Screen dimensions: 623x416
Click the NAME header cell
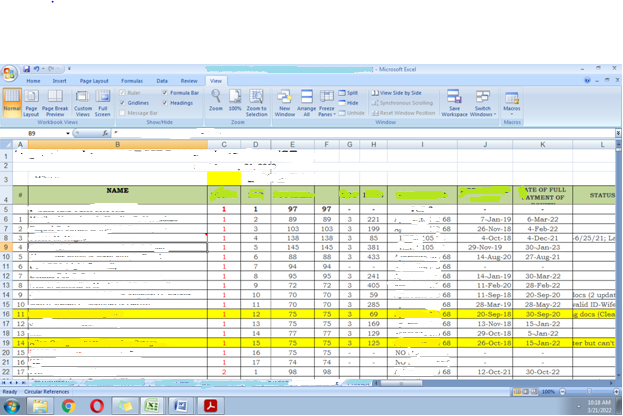(118, 195)
